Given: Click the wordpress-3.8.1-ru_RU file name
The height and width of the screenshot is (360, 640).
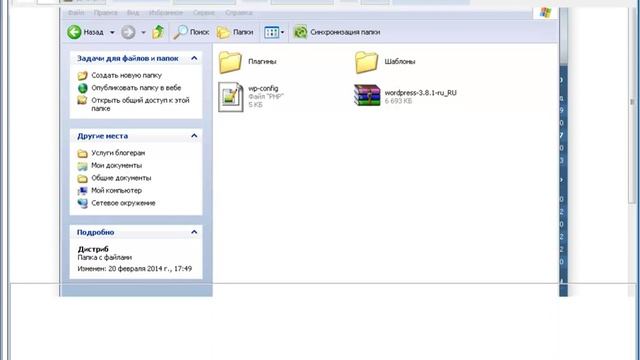Looking at the screenshot, I should [x=420, y=93].
